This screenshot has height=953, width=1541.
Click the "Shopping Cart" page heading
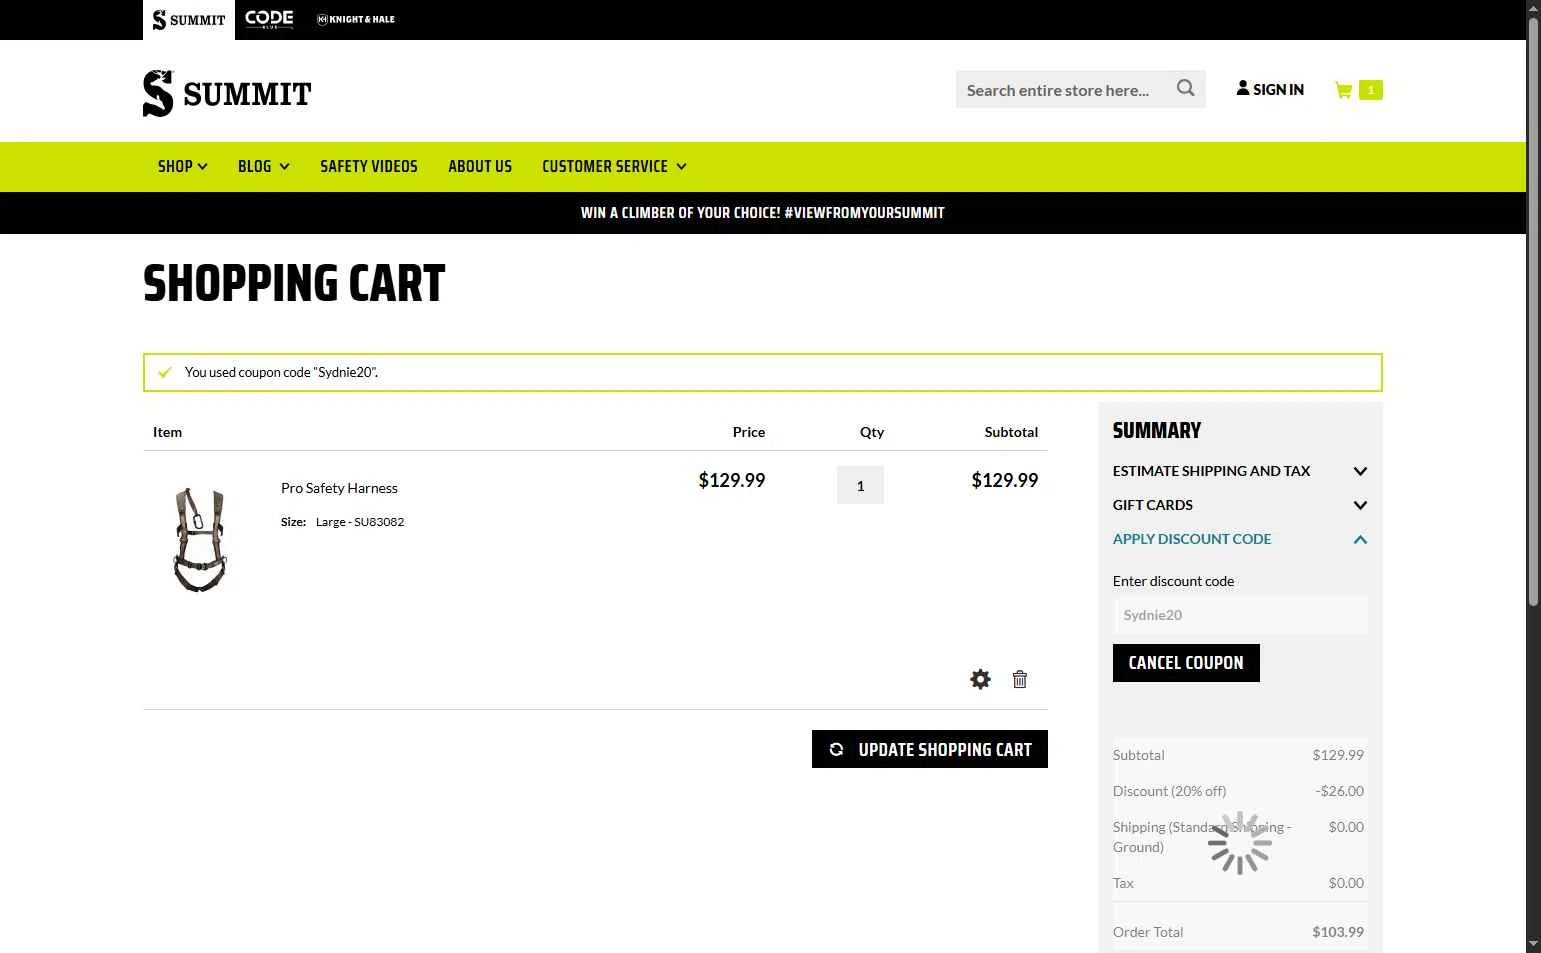[294, 284]
